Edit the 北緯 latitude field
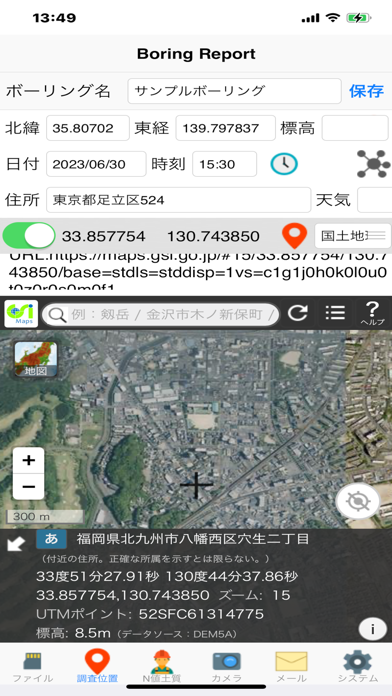The height and width of the screenshot is (696, 392). pyautogui.click(x=88, y=128)
